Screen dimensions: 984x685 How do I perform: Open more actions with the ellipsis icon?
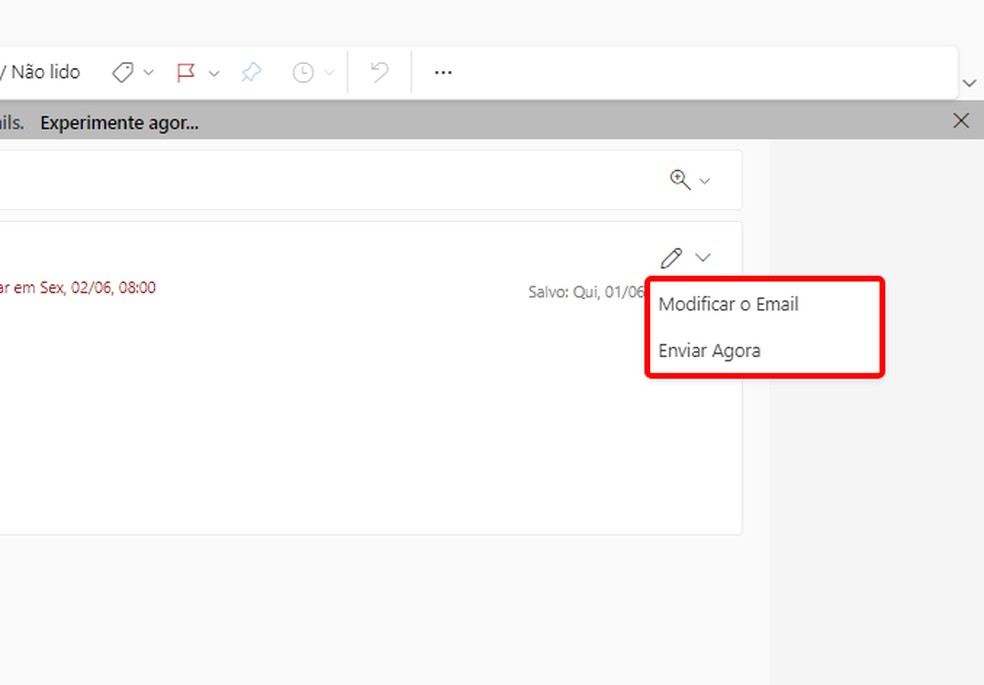(x=442, y=71)
